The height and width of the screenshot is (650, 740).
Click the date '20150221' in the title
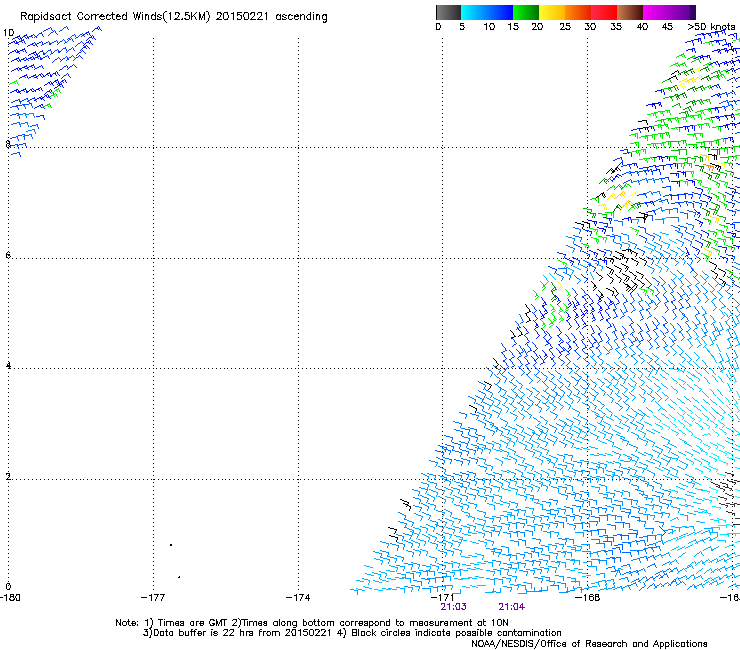242,16
